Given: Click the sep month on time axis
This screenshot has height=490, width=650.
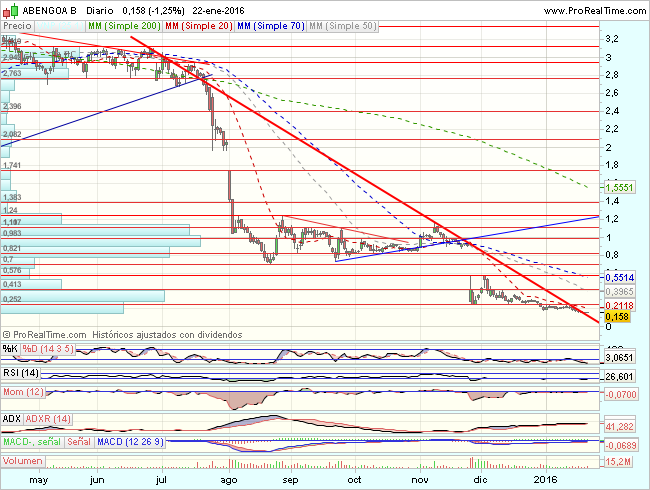Looking at the screenshot, I should tap(290, 480).
